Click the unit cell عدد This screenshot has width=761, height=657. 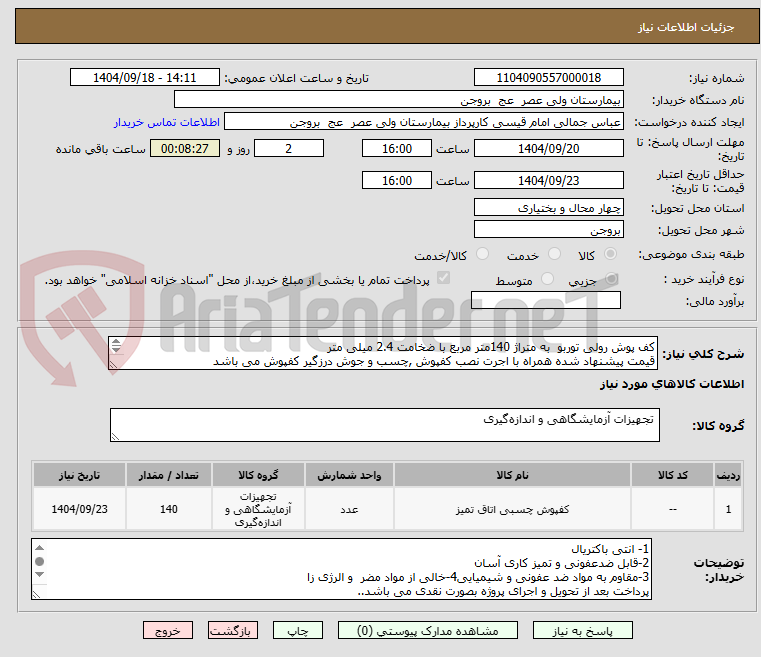pyautogui.click(x=349, y=509)
